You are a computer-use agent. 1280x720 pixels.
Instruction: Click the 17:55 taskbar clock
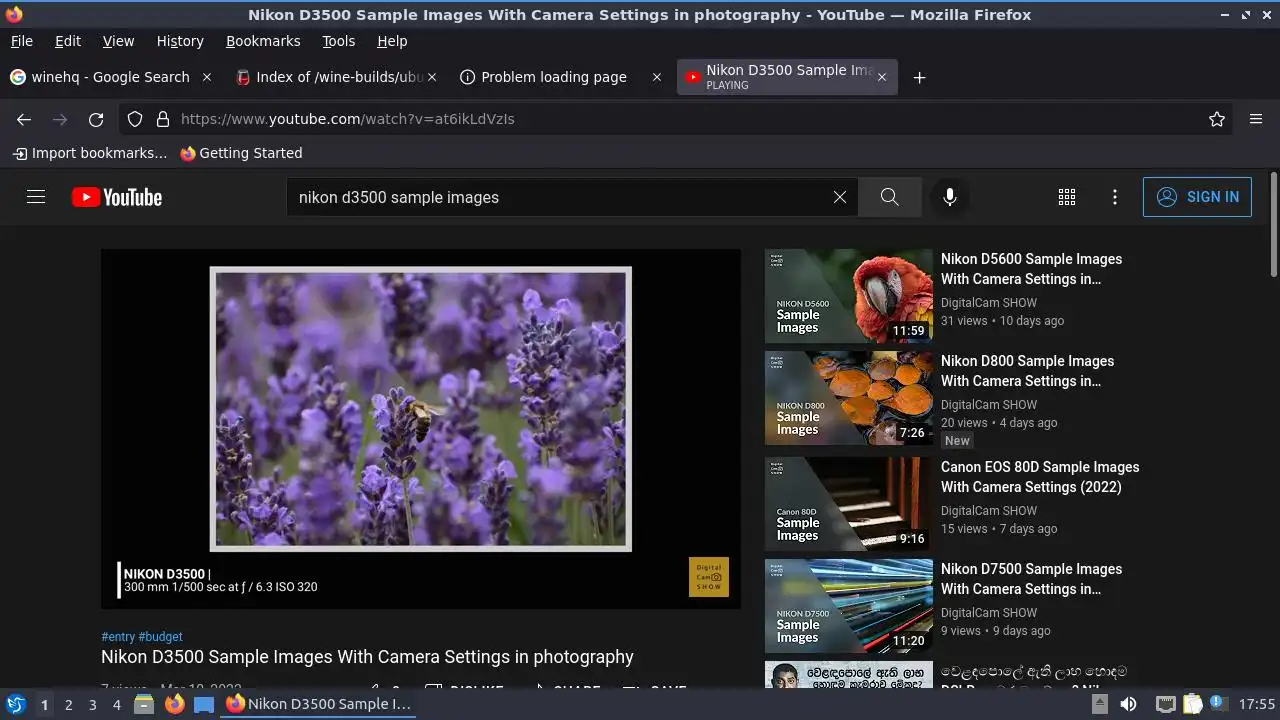[1257, 704]
